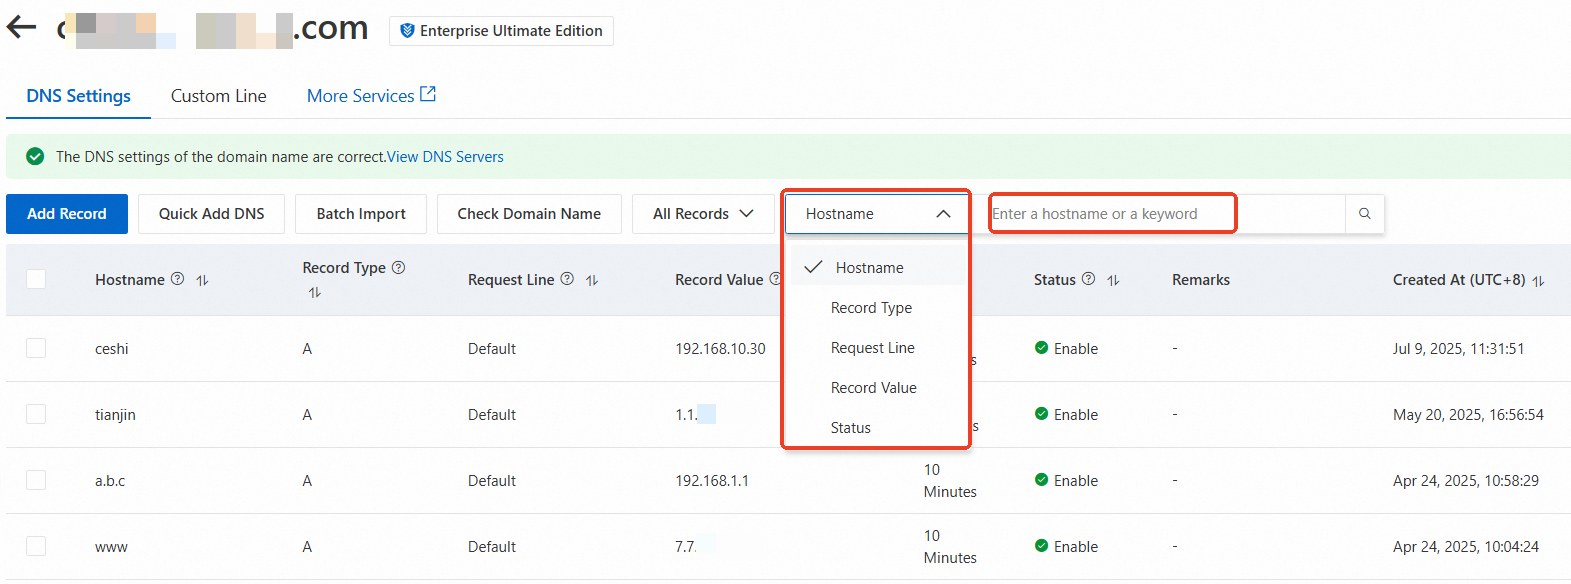Check the box for the tianjin record

click(36, 414)
